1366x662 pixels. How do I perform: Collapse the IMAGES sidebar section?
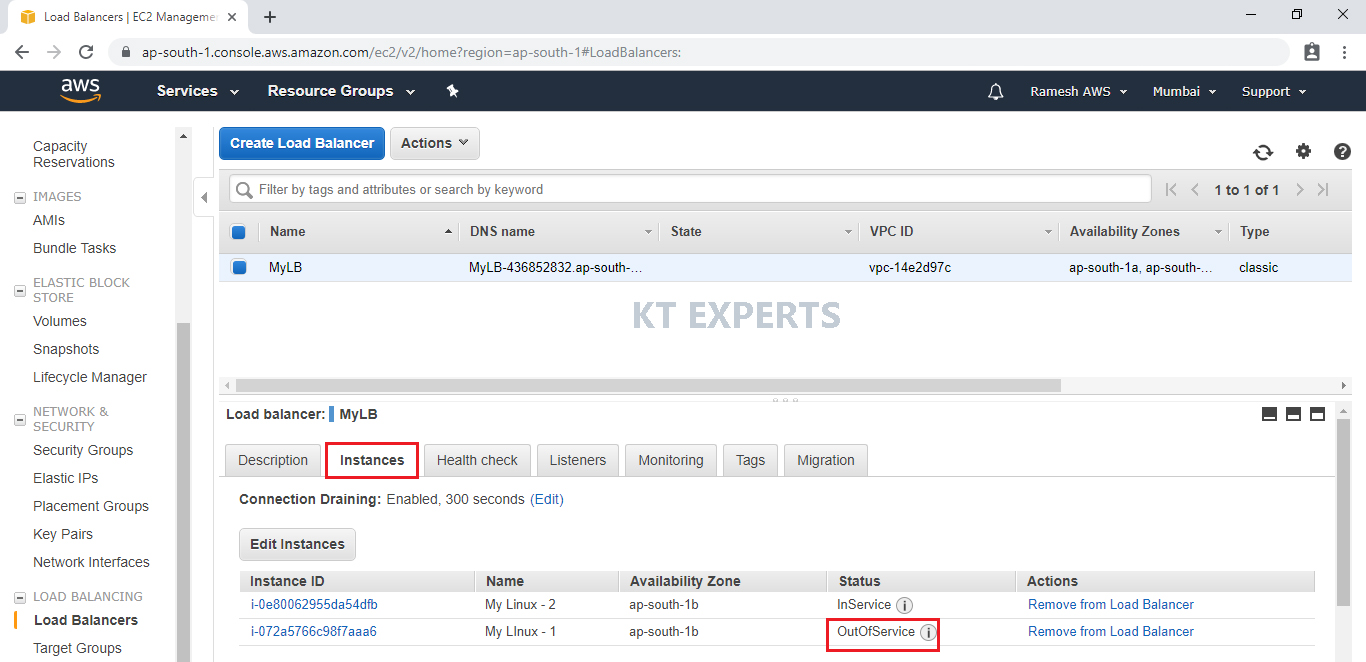(20, 197)
